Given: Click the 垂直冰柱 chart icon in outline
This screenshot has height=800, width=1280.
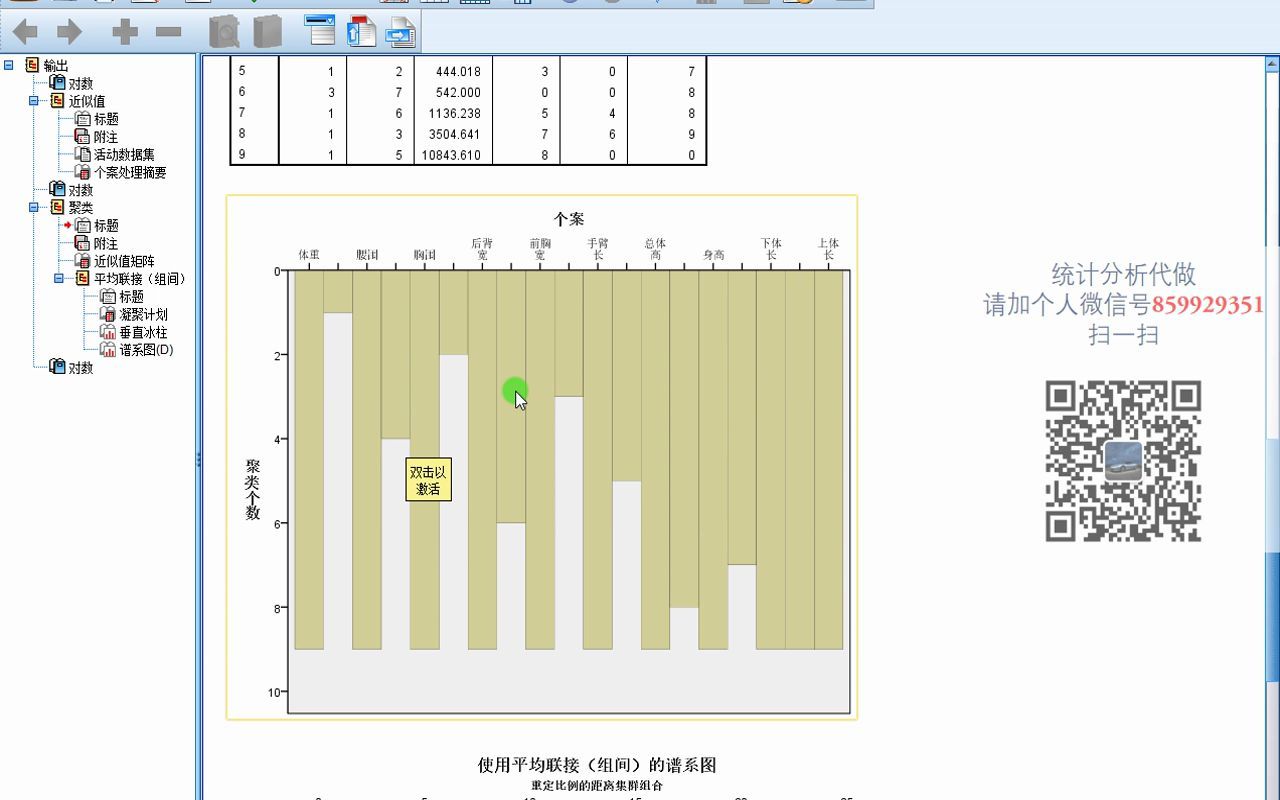Looking at the screenshot, I should 109,333.
